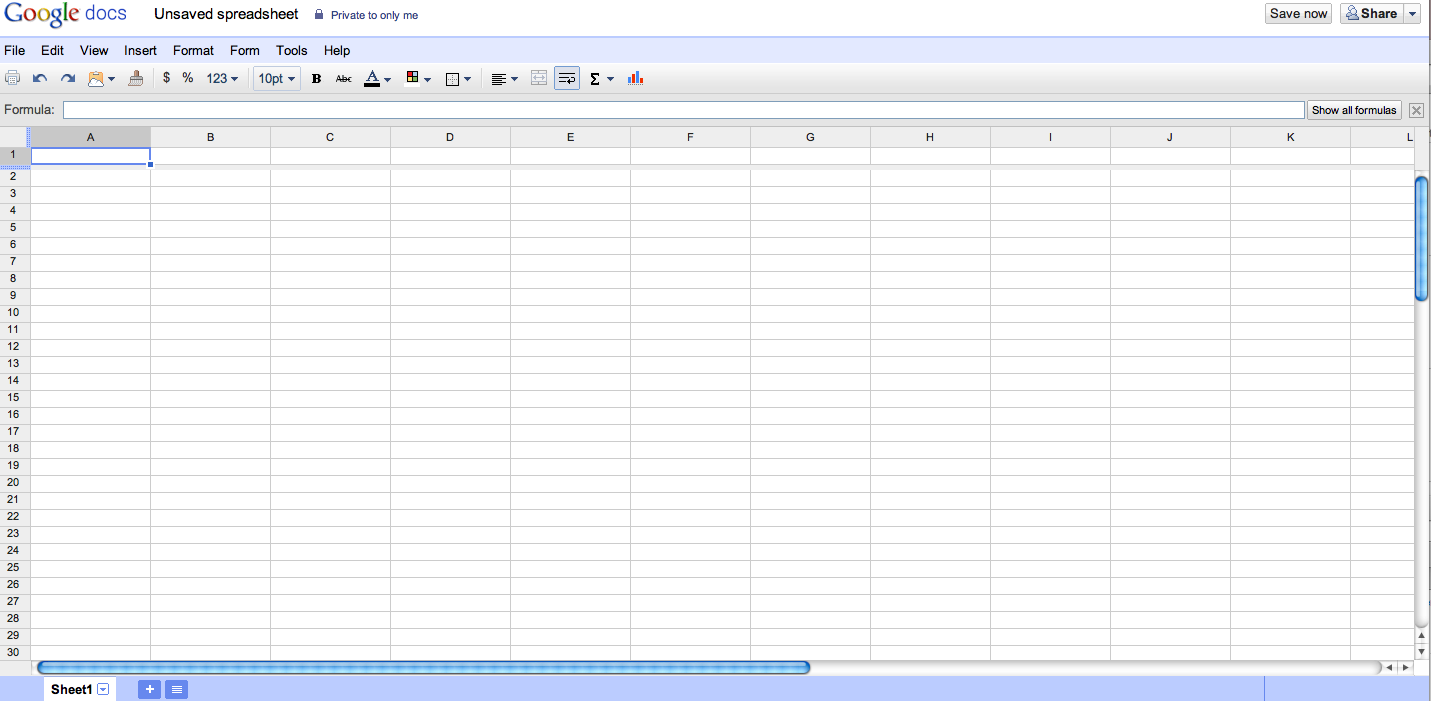
Task: Open the insert chart tool
Action: (x=635, y=78)
